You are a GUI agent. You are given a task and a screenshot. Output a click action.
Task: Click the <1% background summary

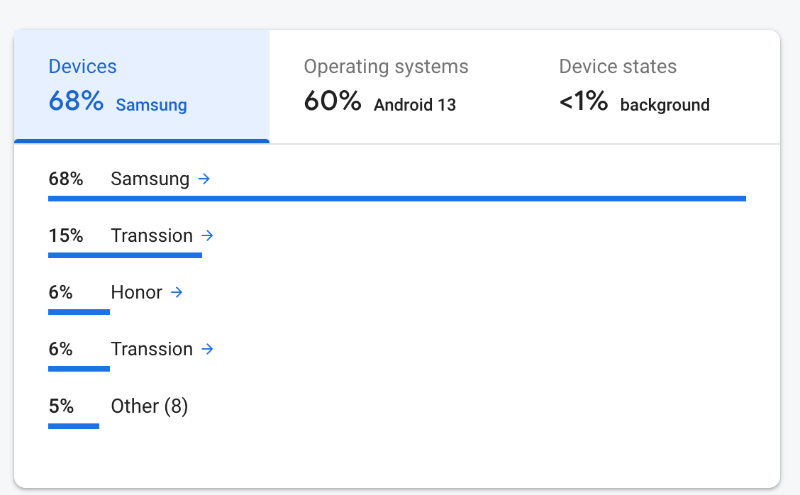click(x=634, y=102)
